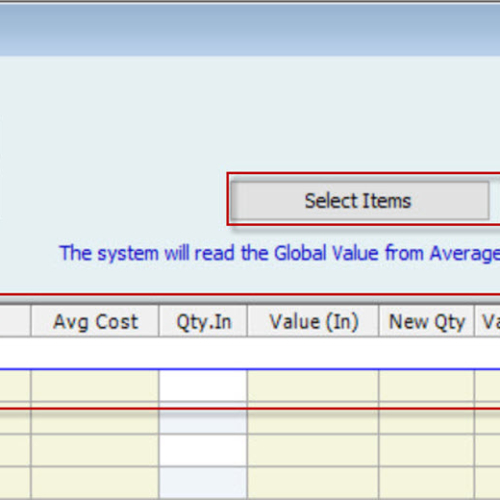Select the New Qty column header
The width and height of the screenshot is (500, 500).
point(427,321)
